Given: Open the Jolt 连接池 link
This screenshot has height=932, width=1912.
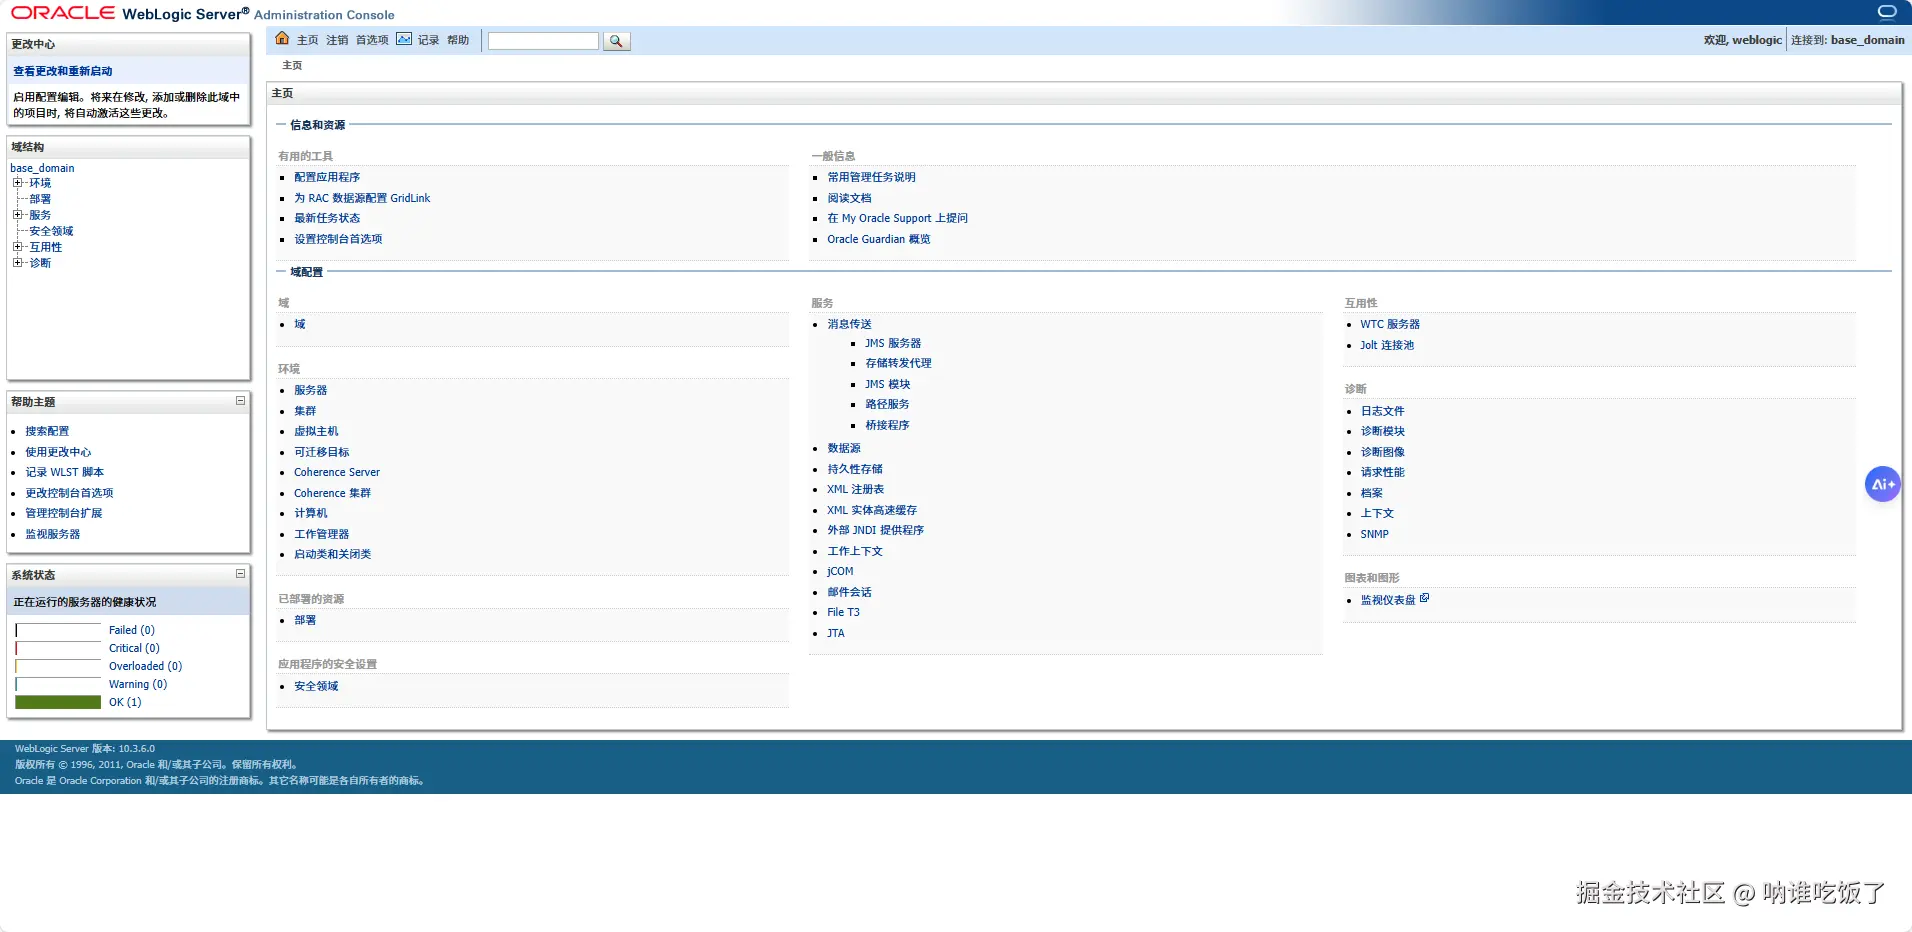Looking at the screenshot, I should coord(1387,345).
